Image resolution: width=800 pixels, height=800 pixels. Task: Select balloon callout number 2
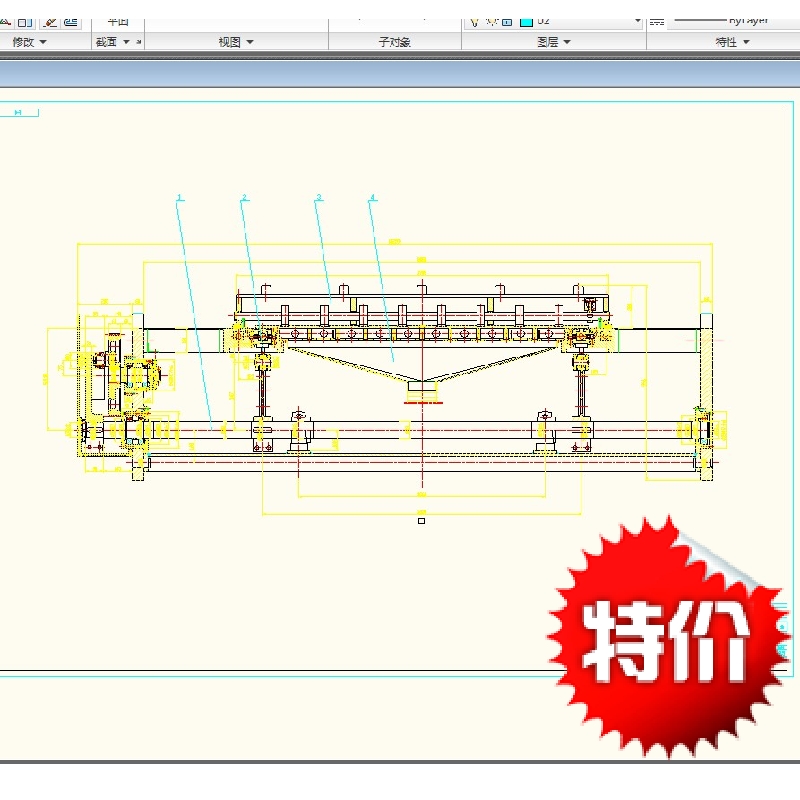click(x=244, y=197)
